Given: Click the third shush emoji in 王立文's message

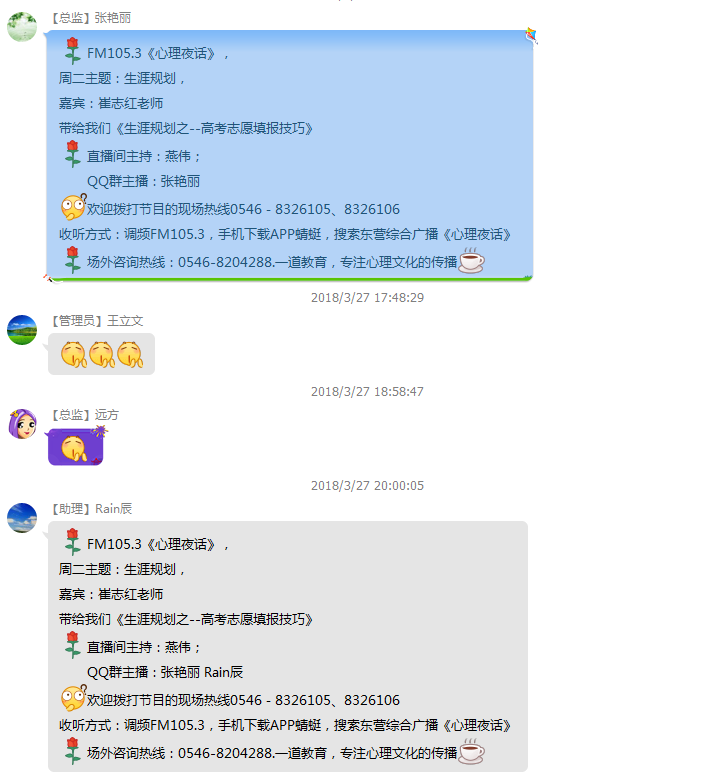Looking at the screenshot, I should [x=130, y=354].
